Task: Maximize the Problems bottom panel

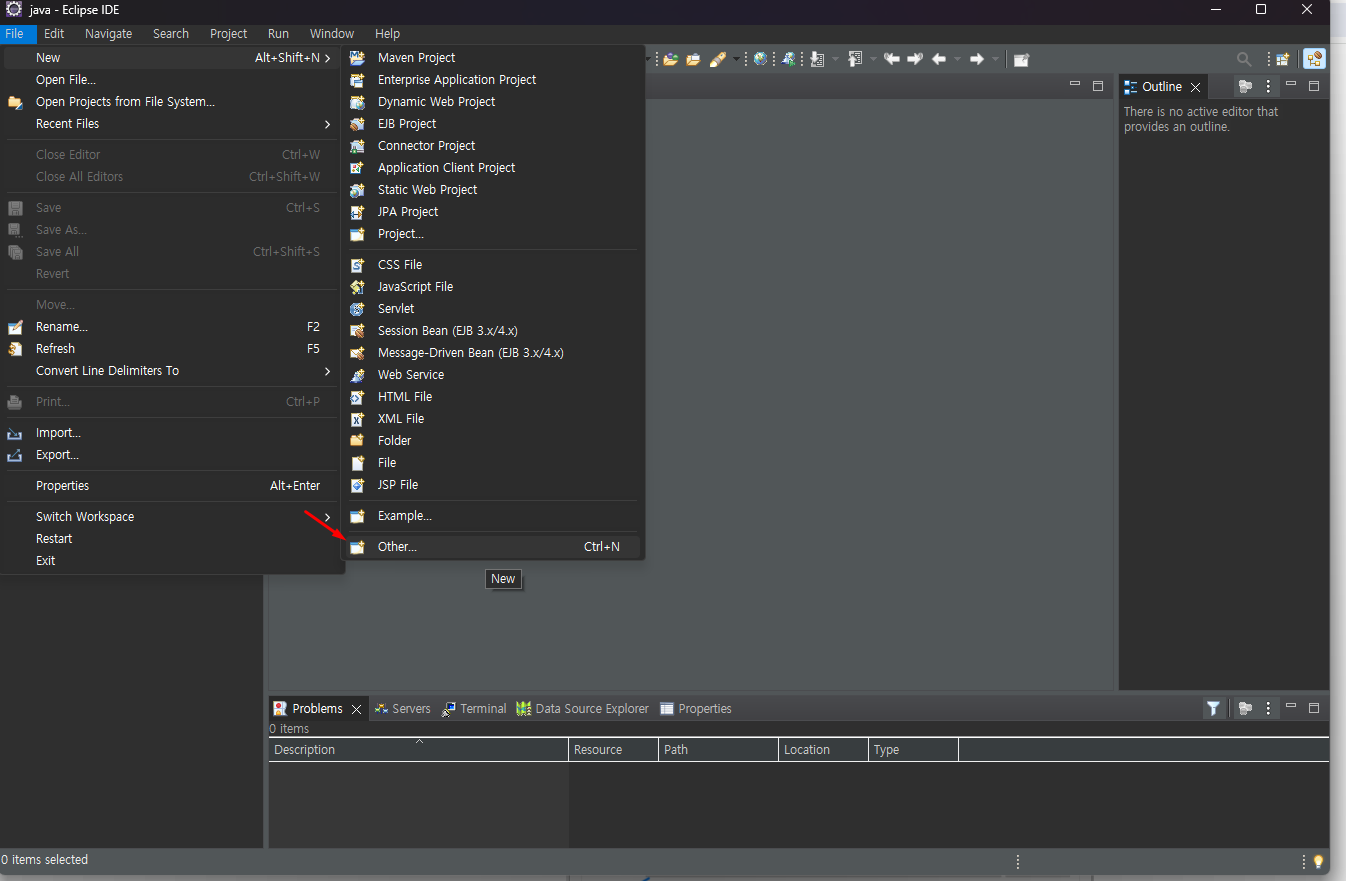Action: point(1314,707)
